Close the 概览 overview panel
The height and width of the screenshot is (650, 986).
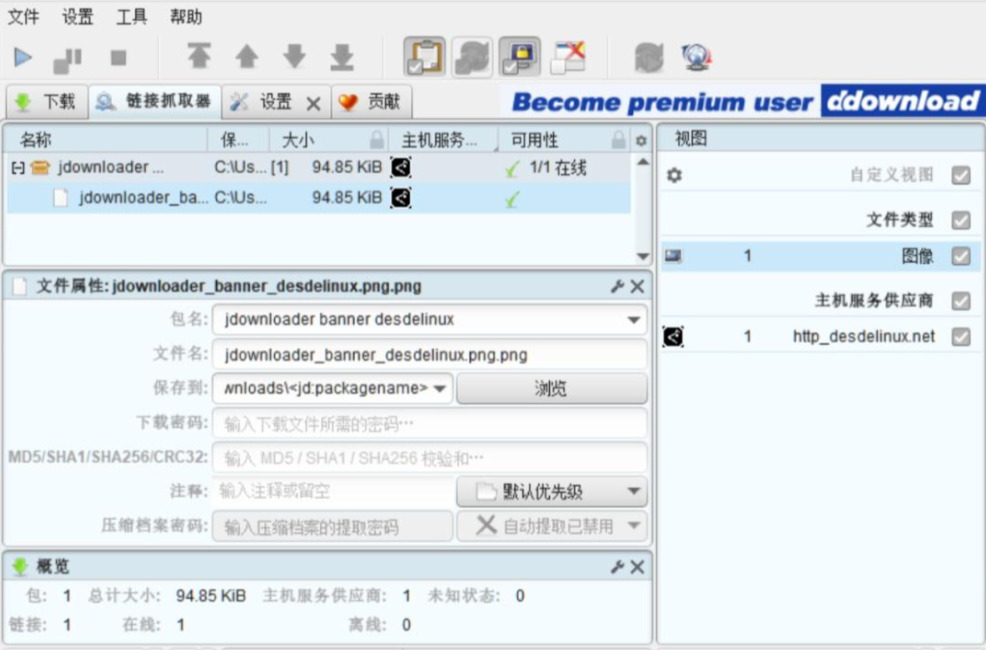[637, 567]
